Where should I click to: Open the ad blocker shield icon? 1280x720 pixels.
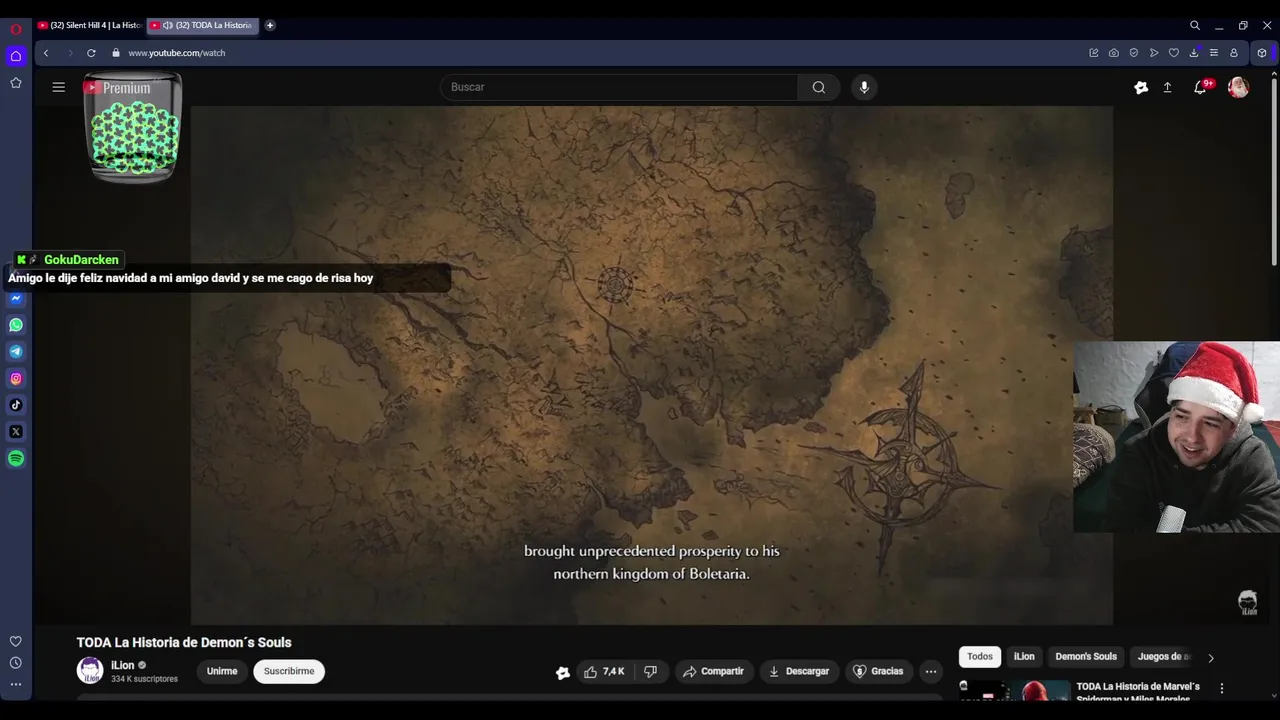1134,53
